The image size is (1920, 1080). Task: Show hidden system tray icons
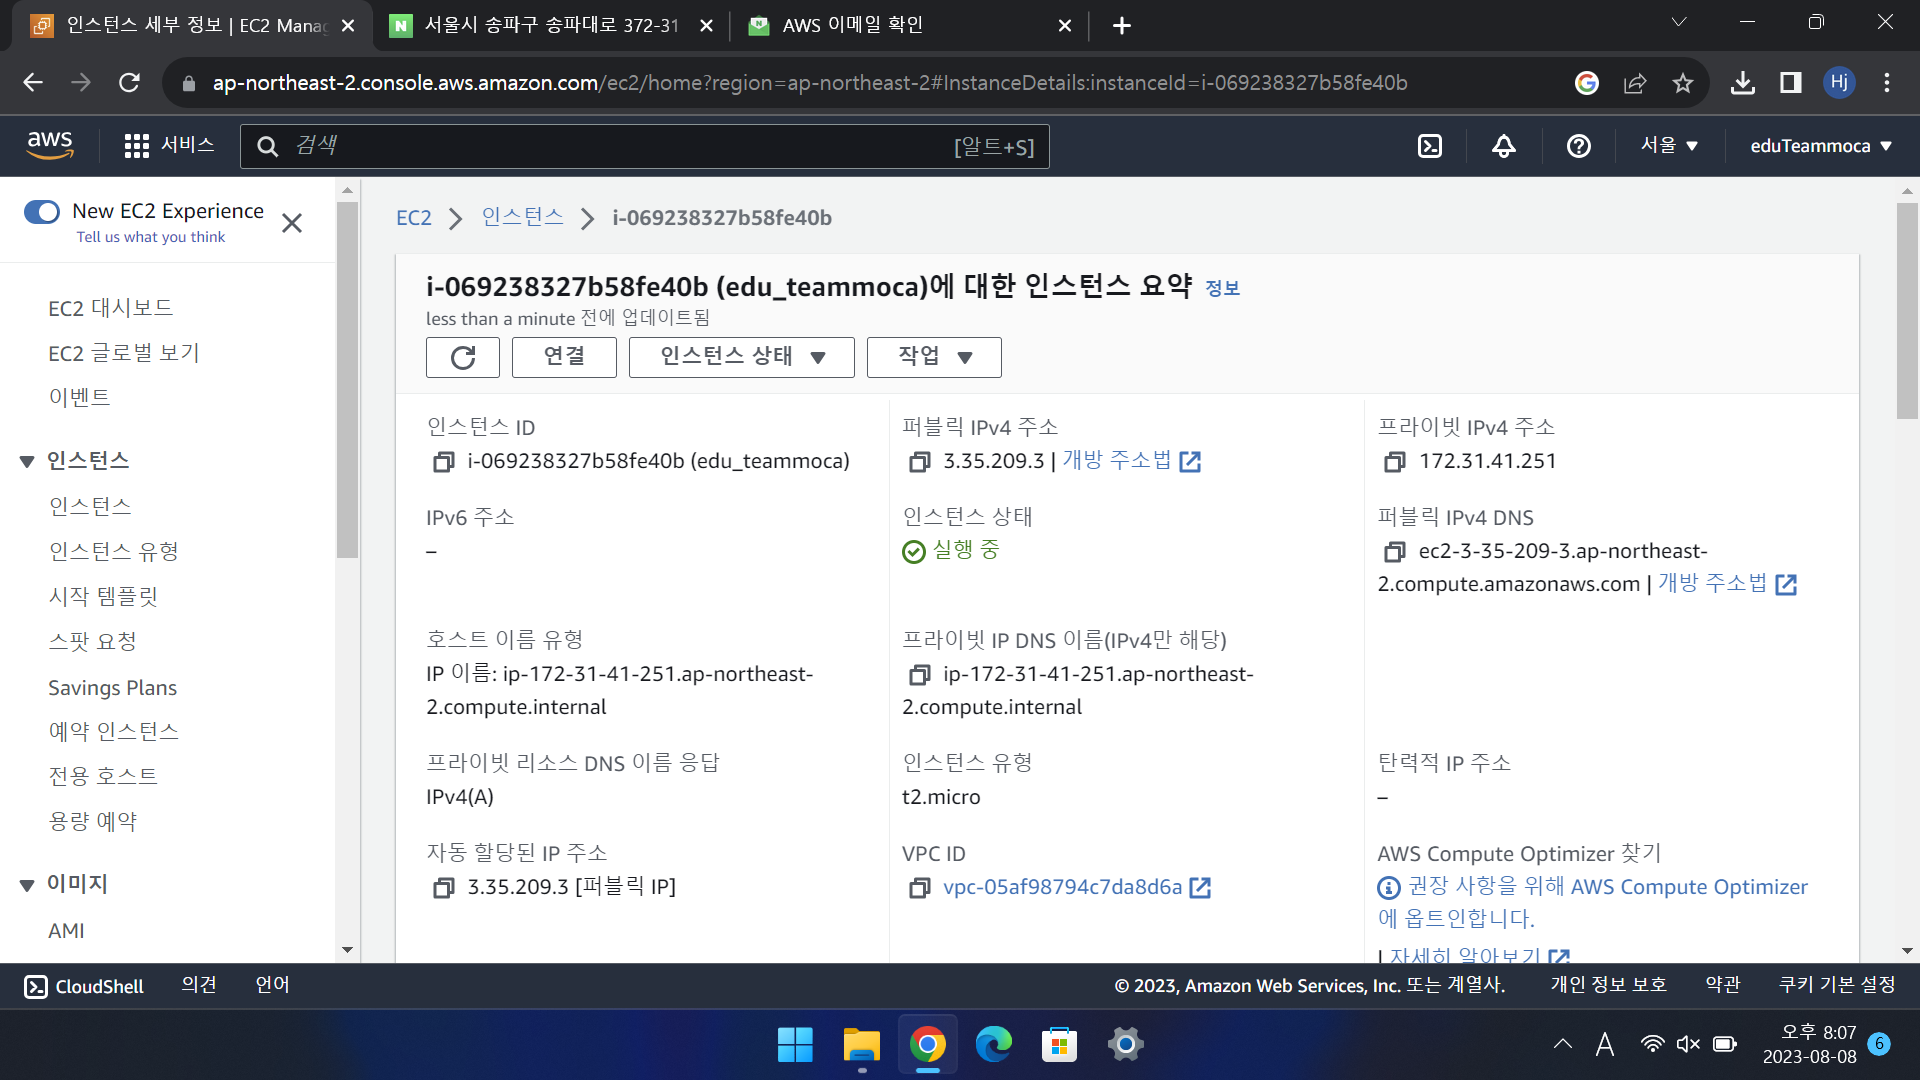click(x=1563, y=1045)
